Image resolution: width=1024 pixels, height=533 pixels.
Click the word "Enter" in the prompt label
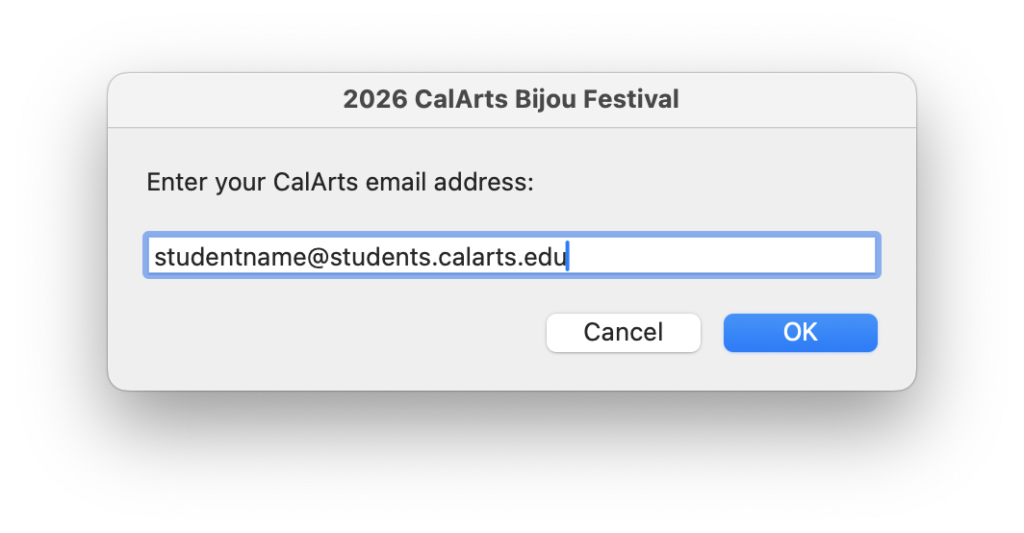click(176, 183)
